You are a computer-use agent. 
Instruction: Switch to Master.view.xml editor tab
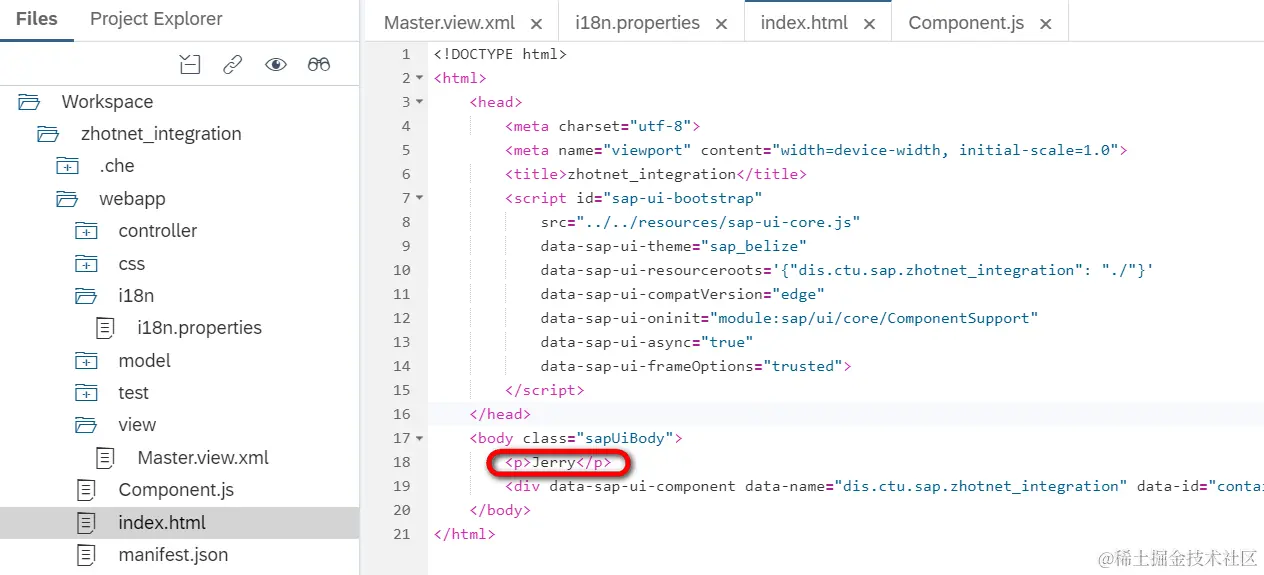coord(449,23)
